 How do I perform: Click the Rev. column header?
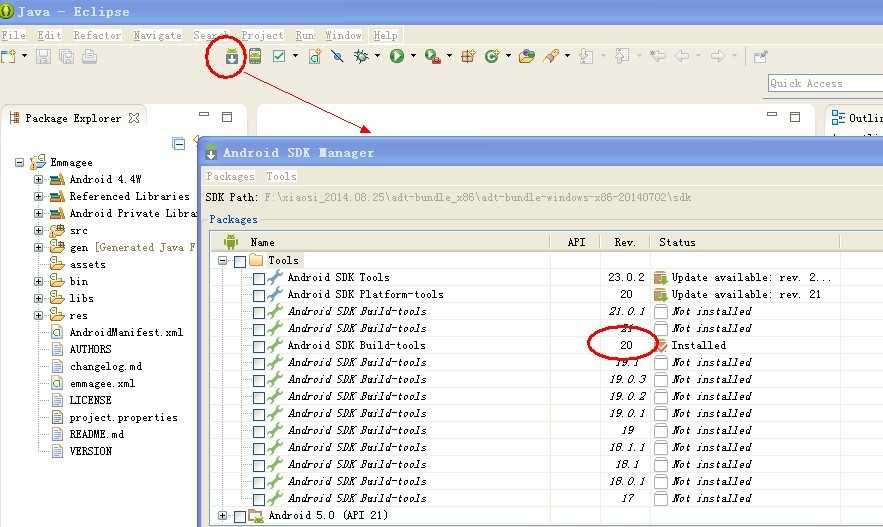(625, 243)
